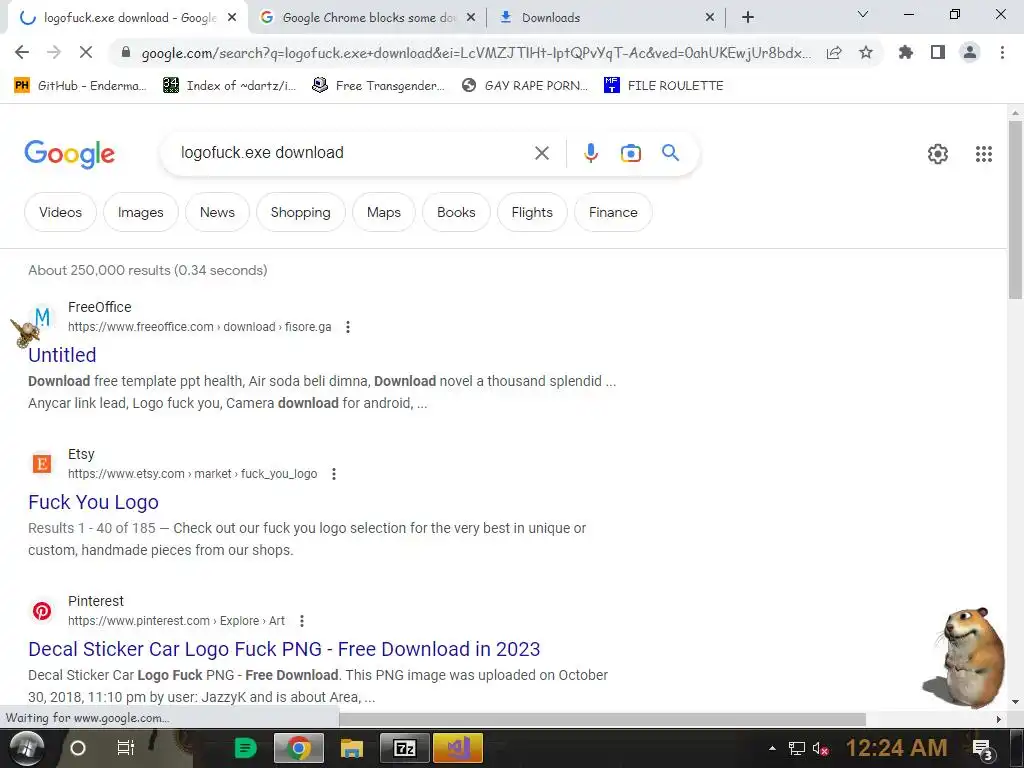Open Index of ~dartz bookmark
Viewport: 1024px width, 768px height.
(x=229, y=86)
